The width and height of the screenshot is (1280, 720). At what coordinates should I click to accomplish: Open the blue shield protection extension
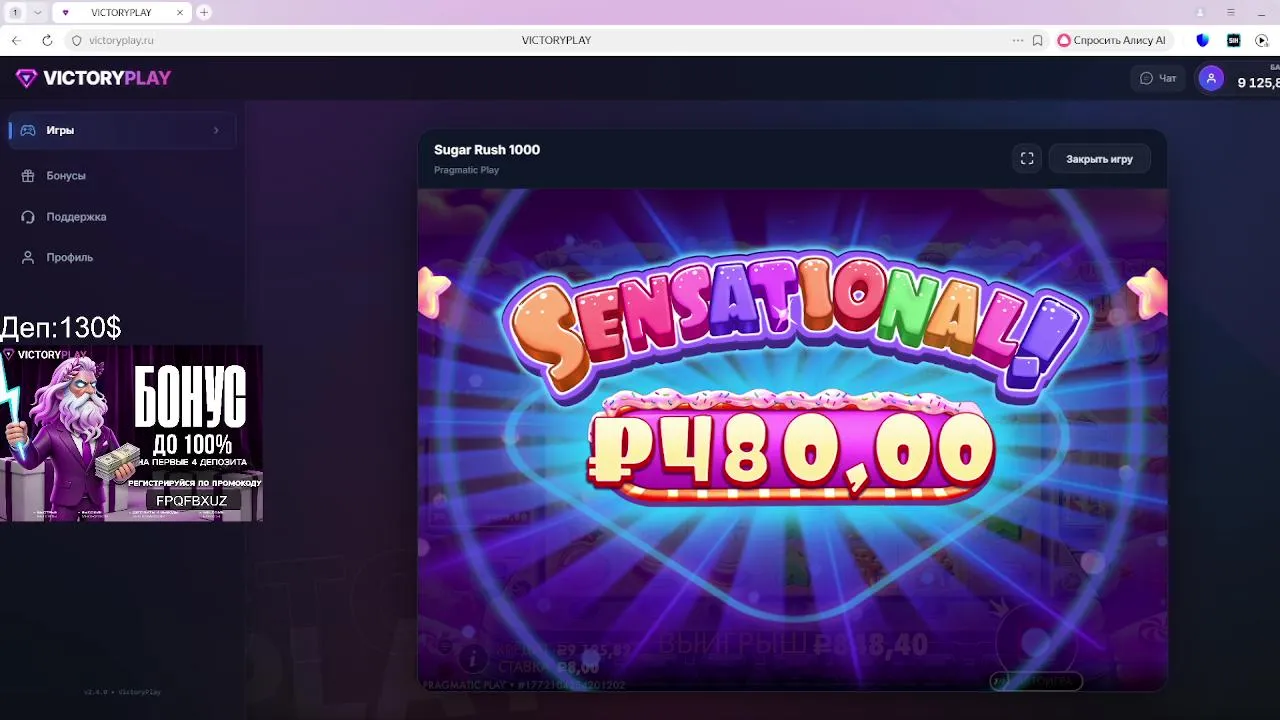click(1203, 41)
